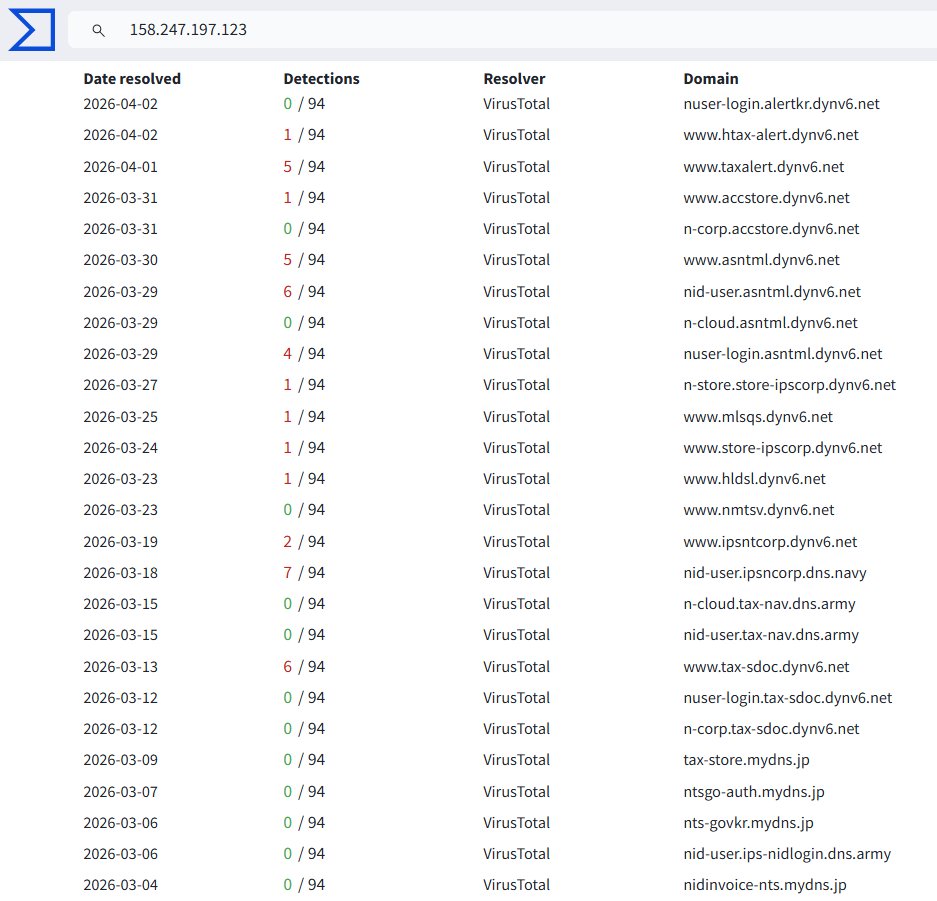Select domain www.hldsl.dynv6.net
The width and height of the screenshot is (937, 901).
coord(754,479)
